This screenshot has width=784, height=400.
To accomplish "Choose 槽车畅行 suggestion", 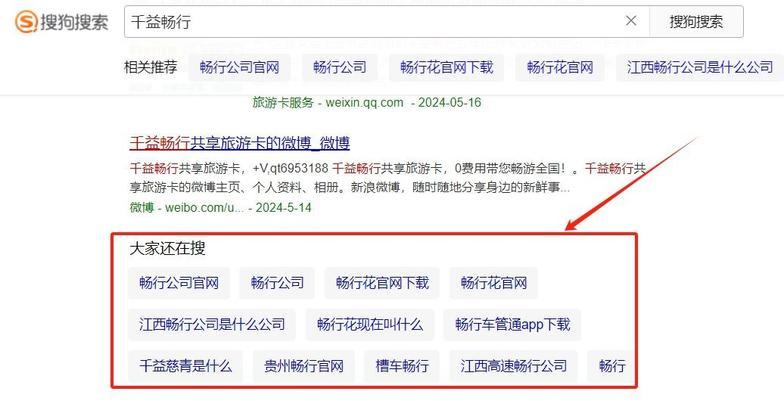I will click(402, 366).
